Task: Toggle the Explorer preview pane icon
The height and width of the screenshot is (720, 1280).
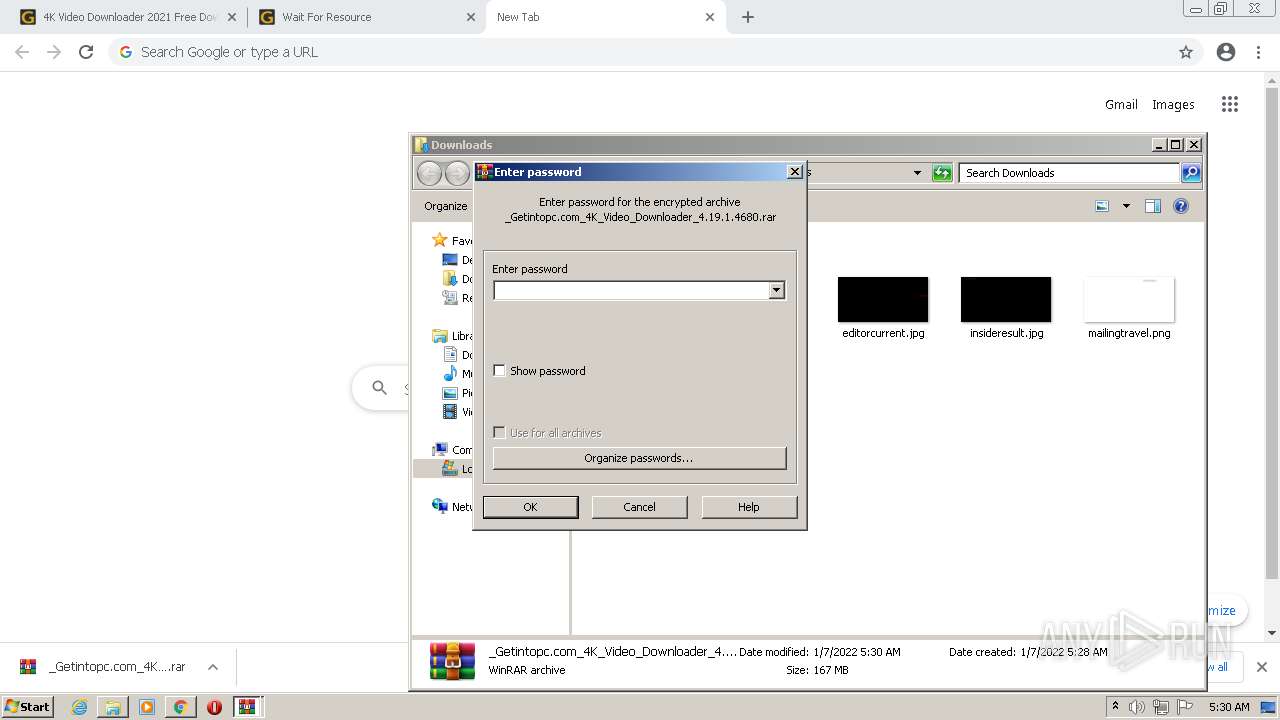Action: coord(1153,206)
